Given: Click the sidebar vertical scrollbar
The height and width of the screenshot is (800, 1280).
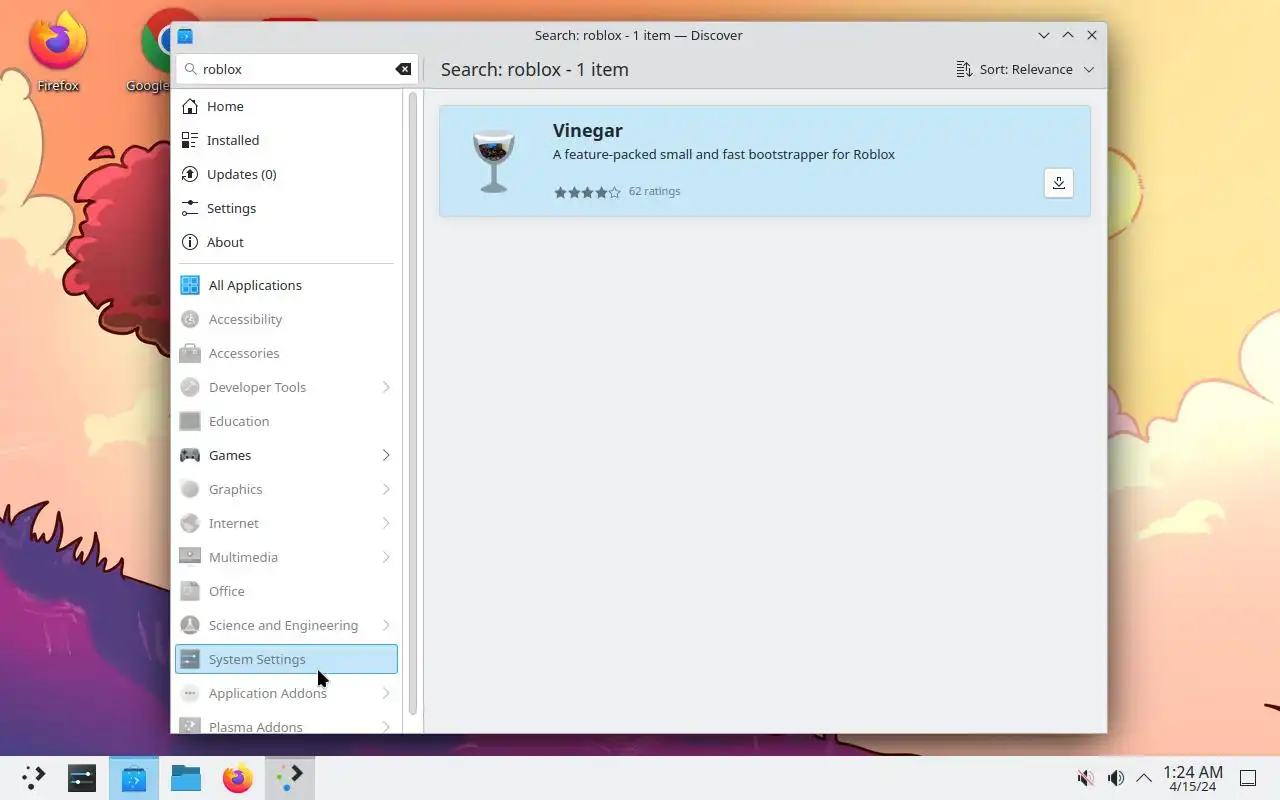Looking at the screenshot, I should pos(412,403).
